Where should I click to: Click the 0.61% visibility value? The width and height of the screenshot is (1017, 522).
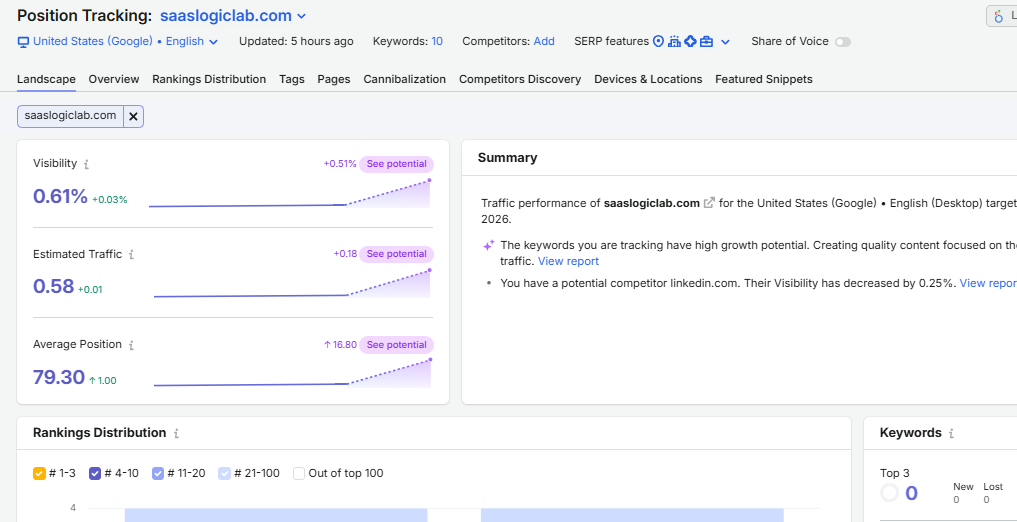pos(60,196)
